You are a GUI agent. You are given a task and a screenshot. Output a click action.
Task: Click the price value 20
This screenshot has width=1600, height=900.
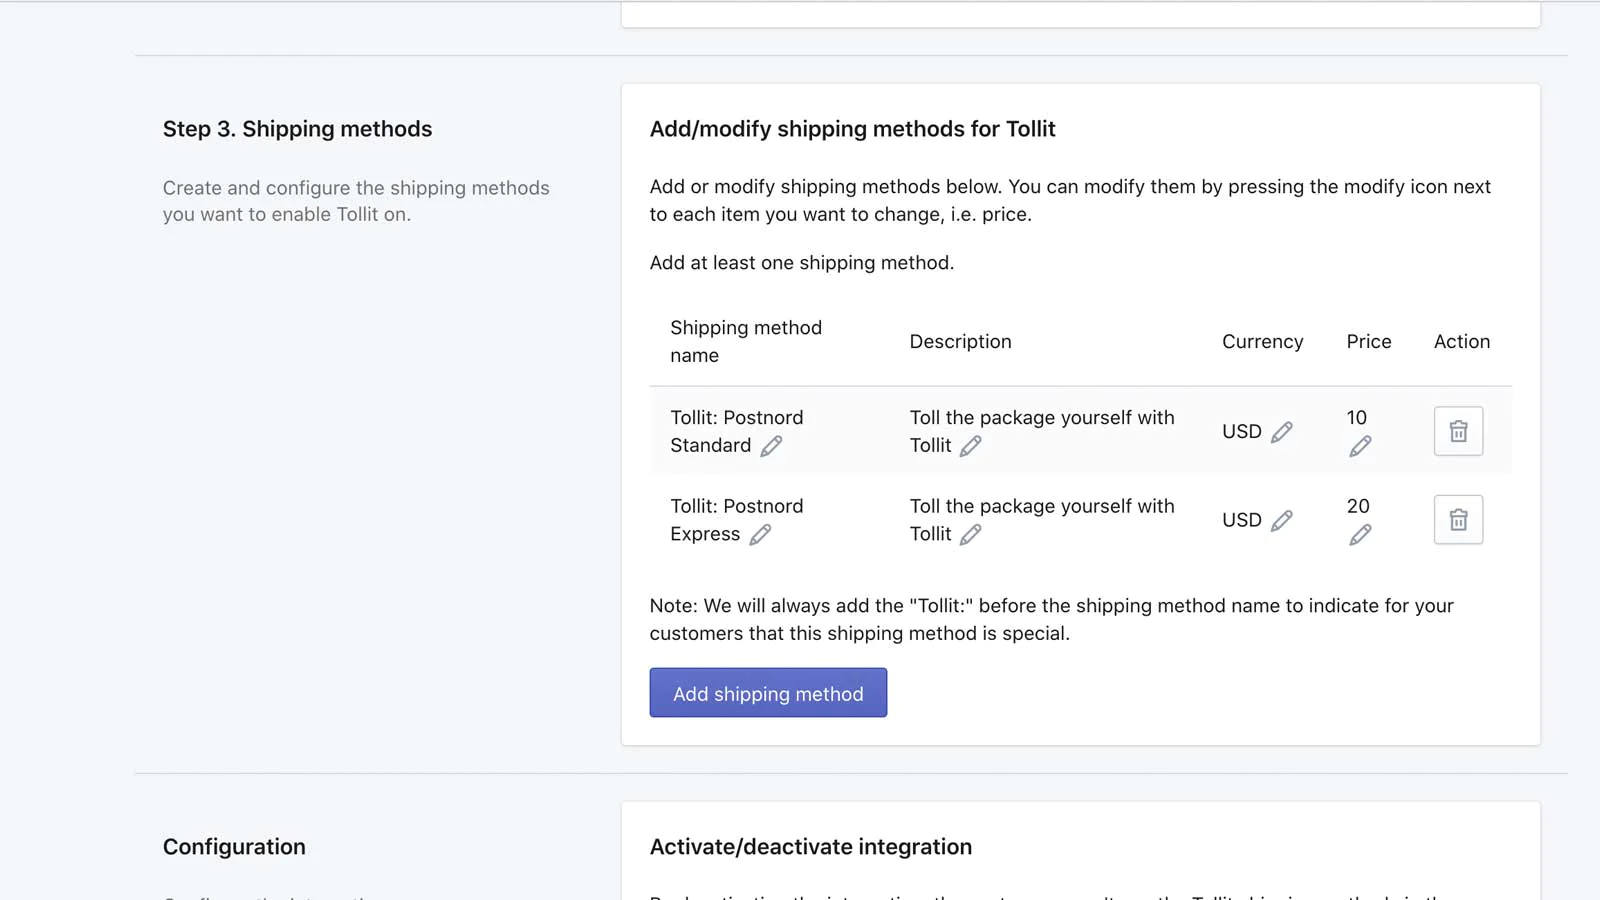coord(1357,506)
